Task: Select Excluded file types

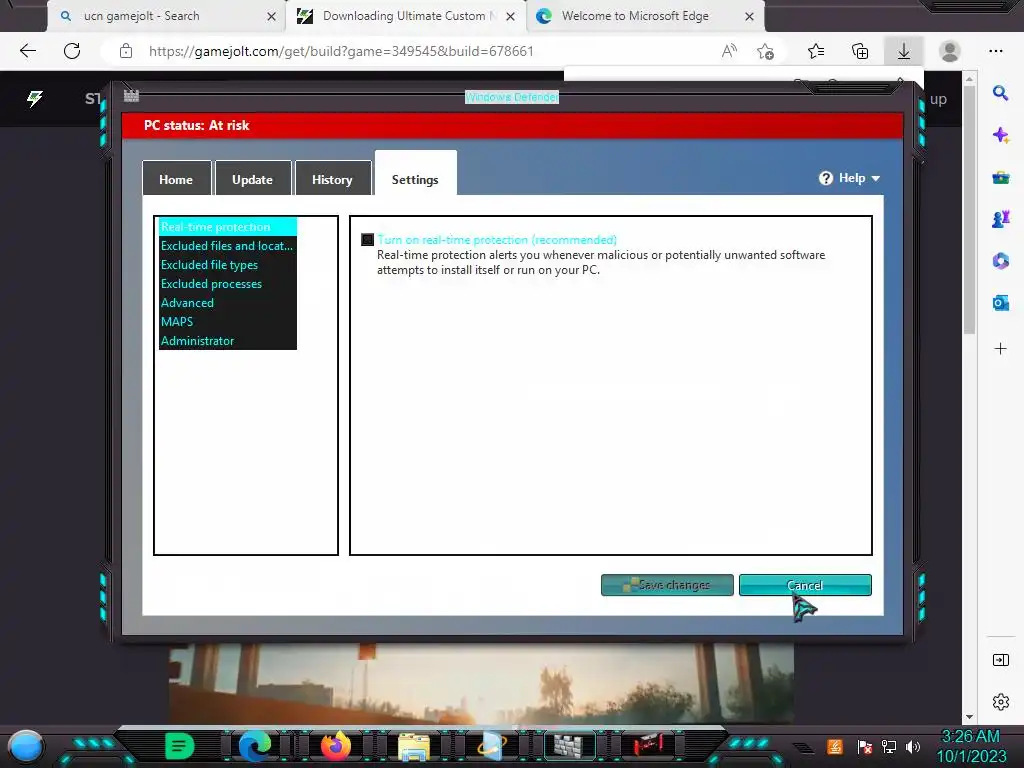Action: [228, 264]
